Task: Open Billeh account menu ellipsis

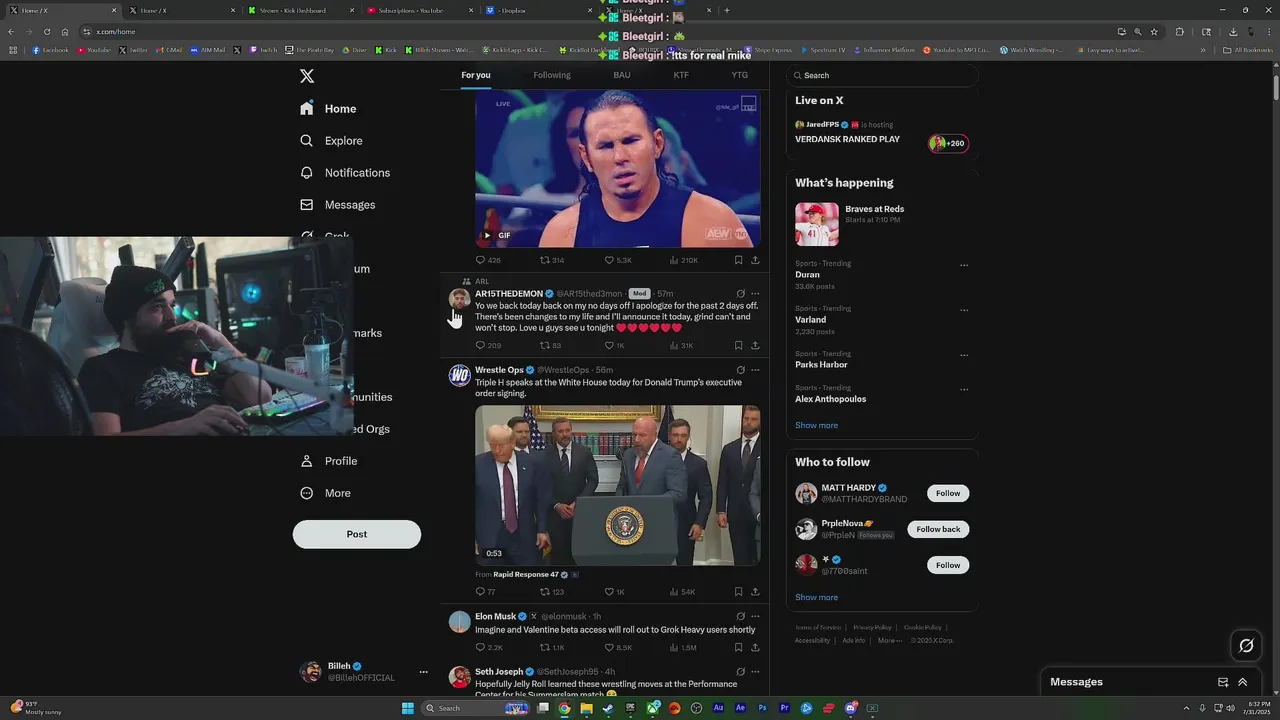Action: coord(423,672)
